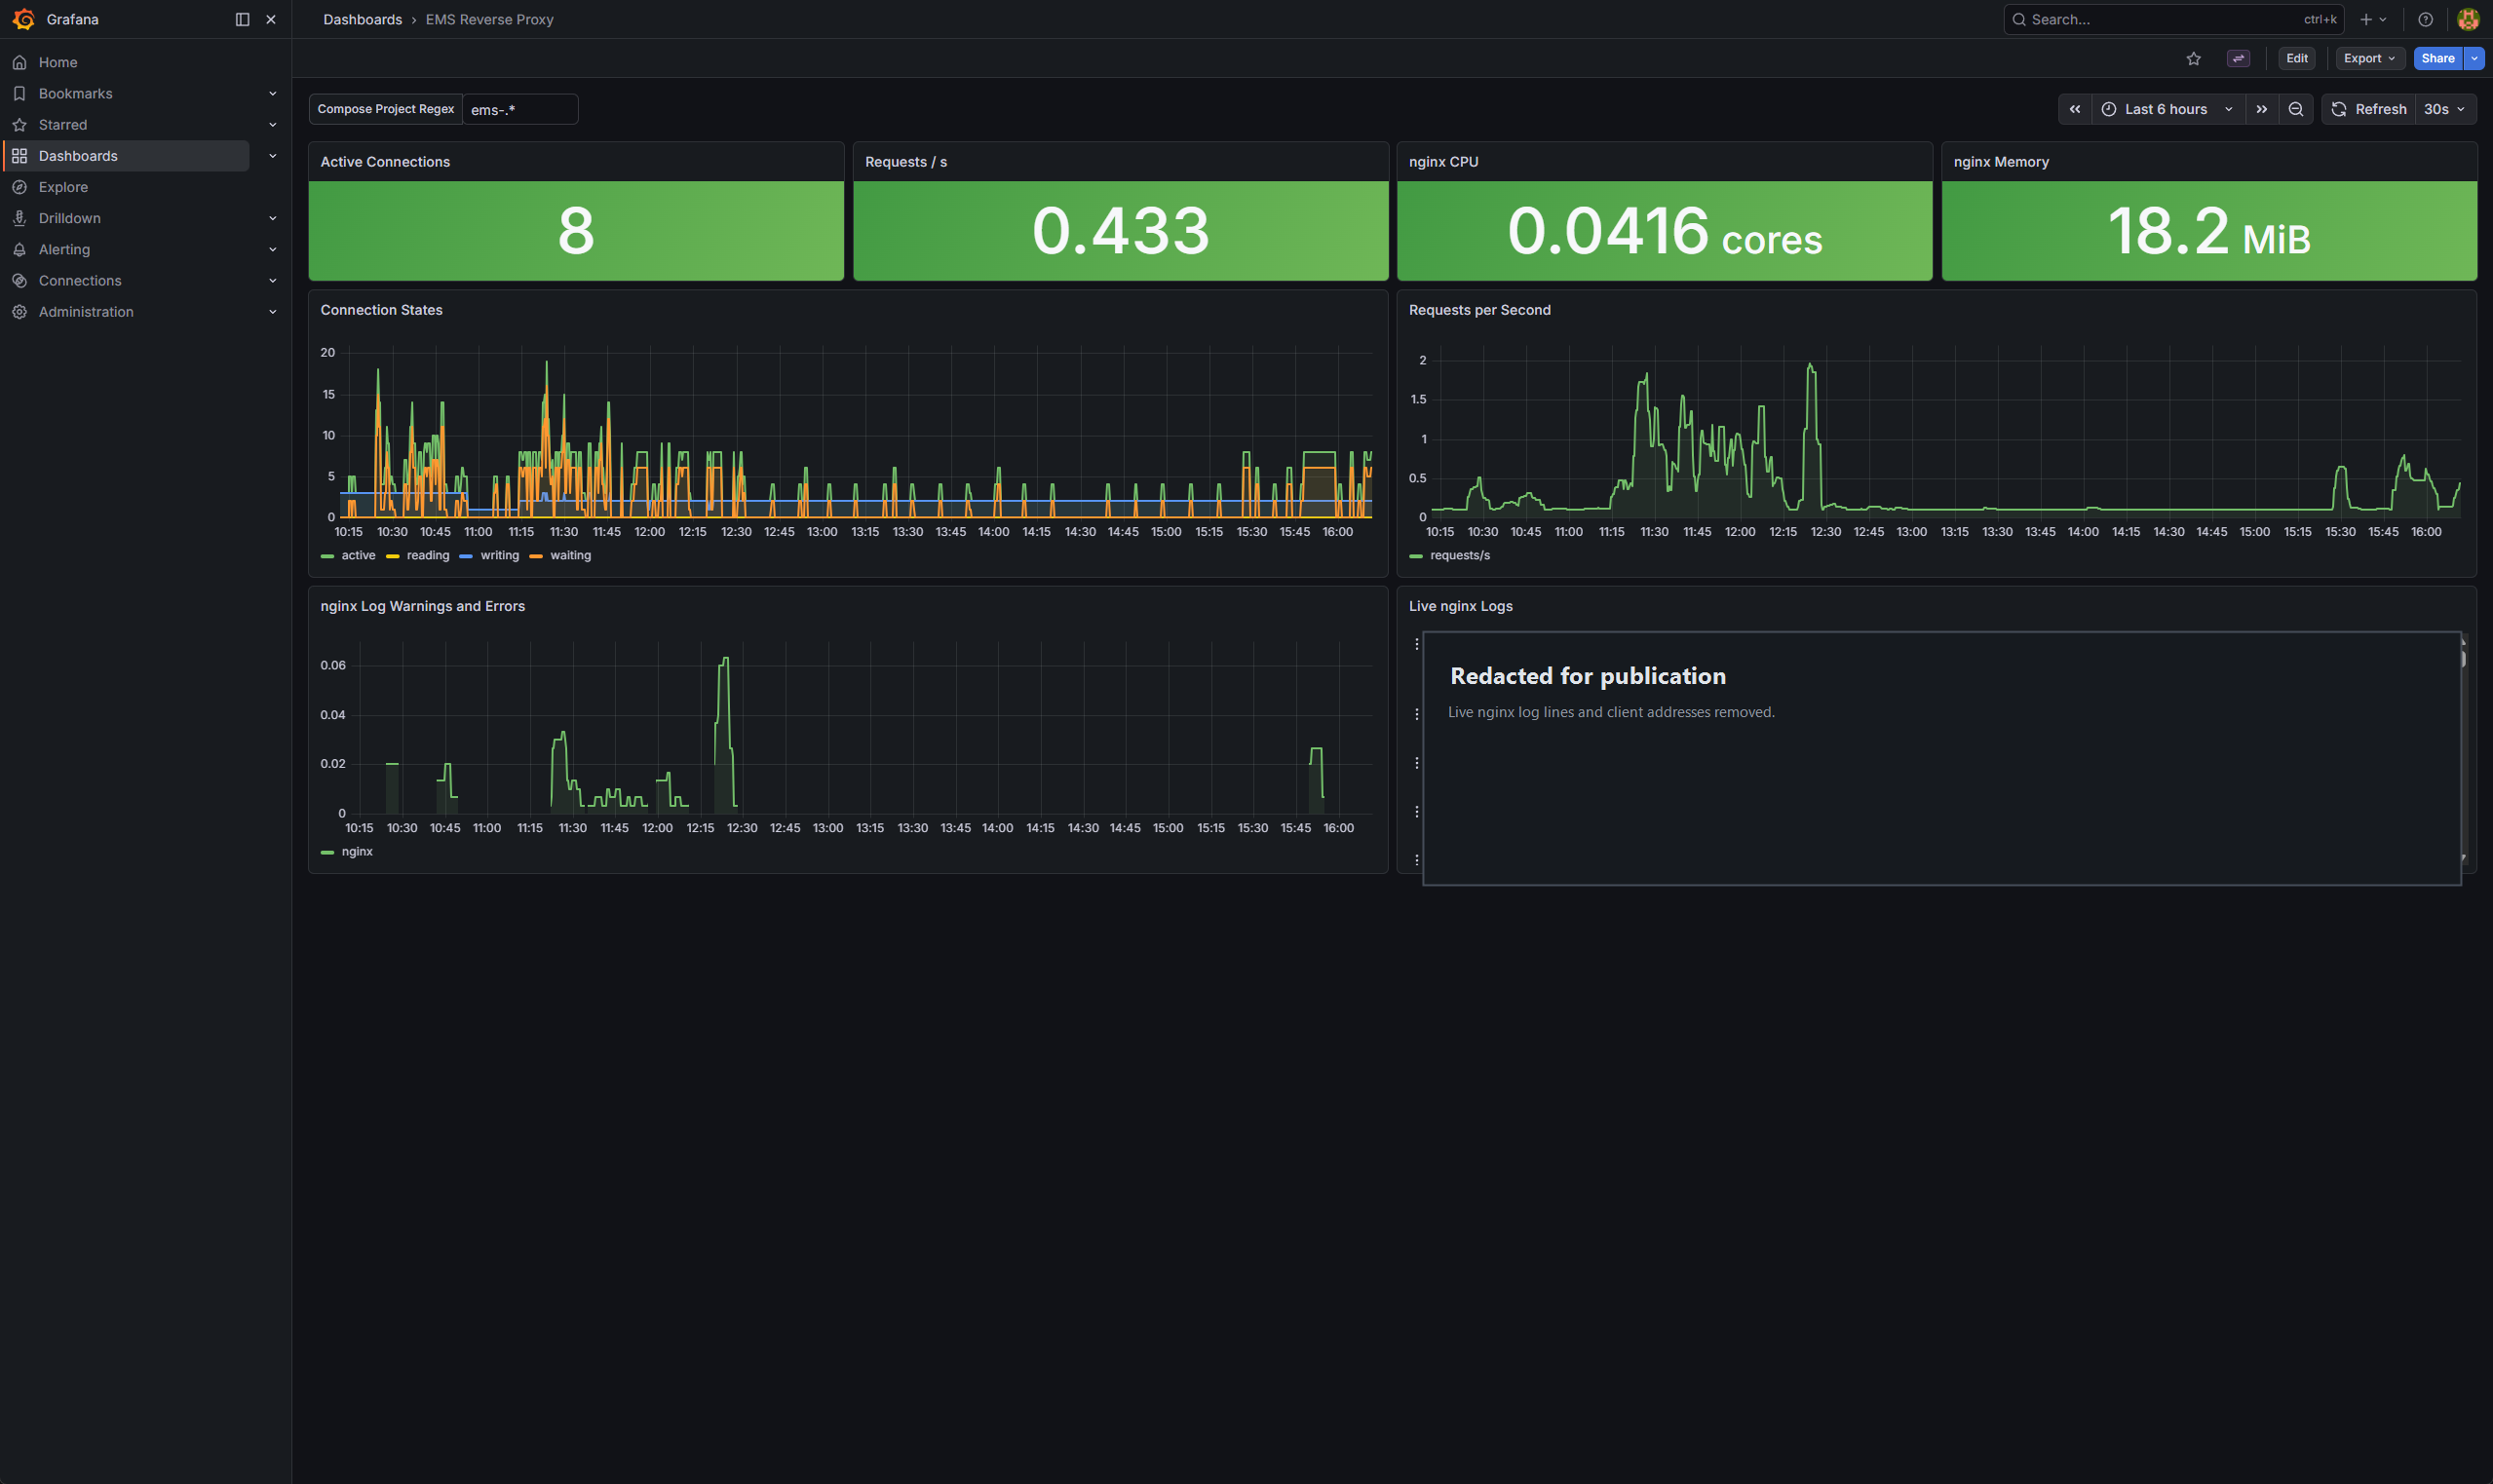This screenshot has width=2493, height=1484.
Task: Open the 30s refresh interval dropdown
Action: [2445, 109]
